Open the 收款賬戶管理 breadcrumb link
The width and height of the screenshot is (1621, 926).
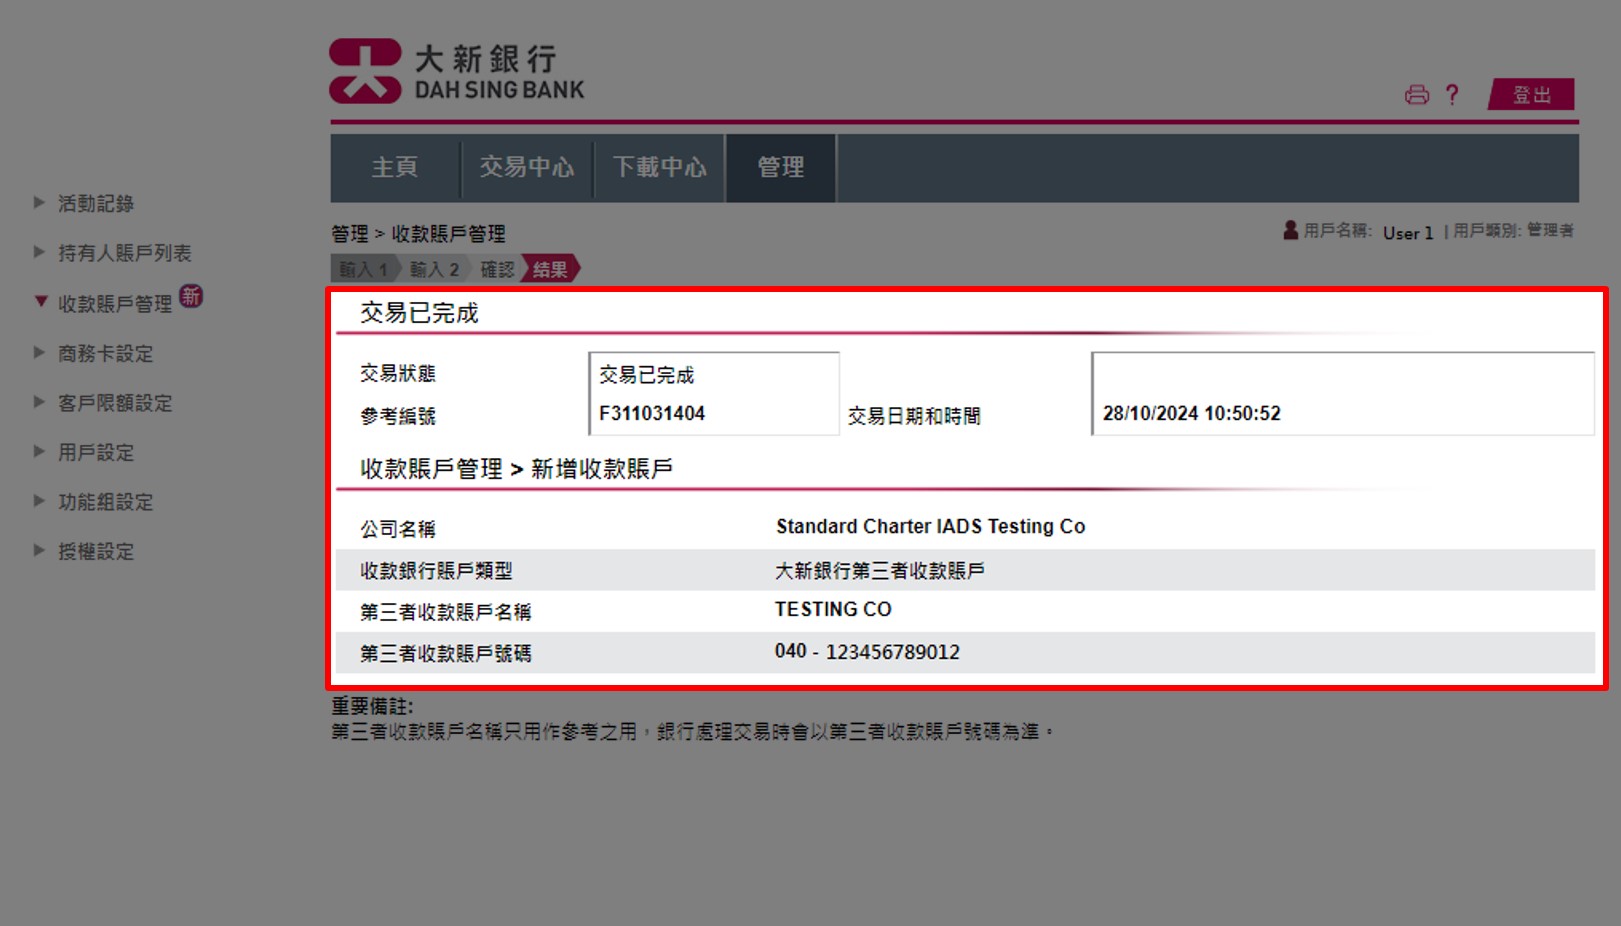click(447, 233)
